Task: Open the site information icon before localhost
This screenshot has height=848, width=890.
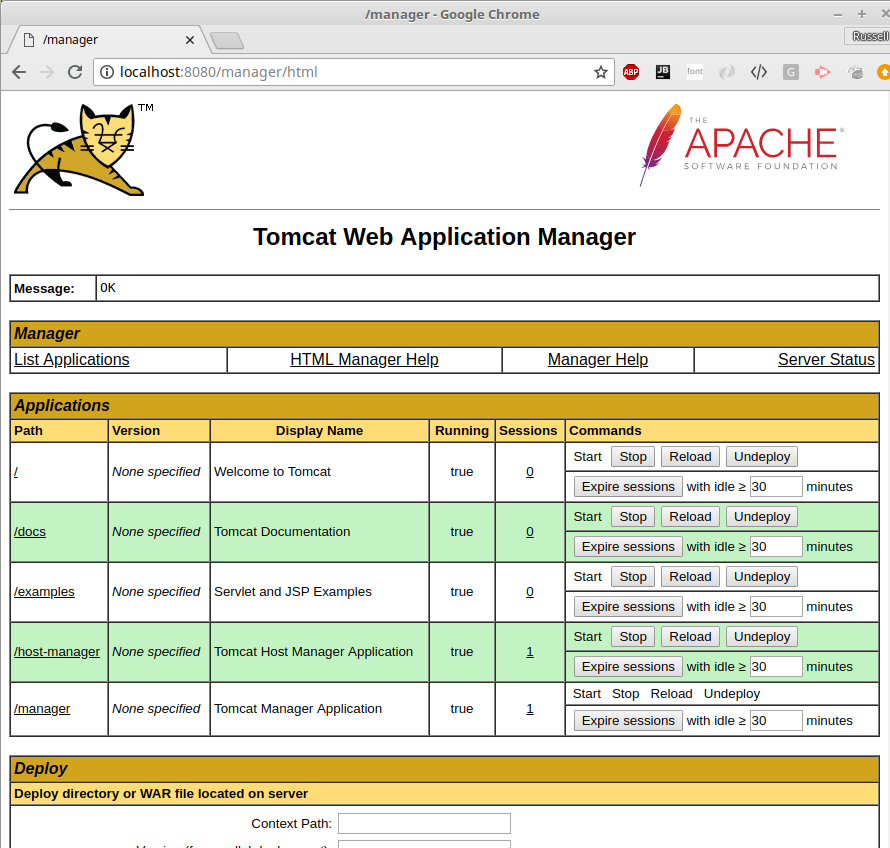Action: 106,72
